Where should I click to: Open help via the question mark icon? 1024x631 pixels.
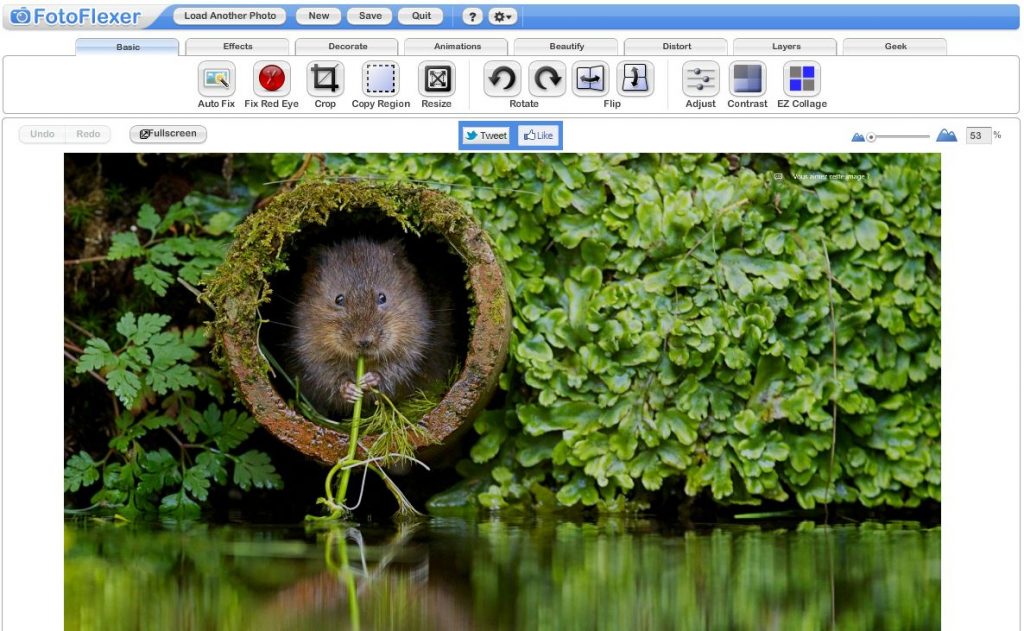point(471,16)
